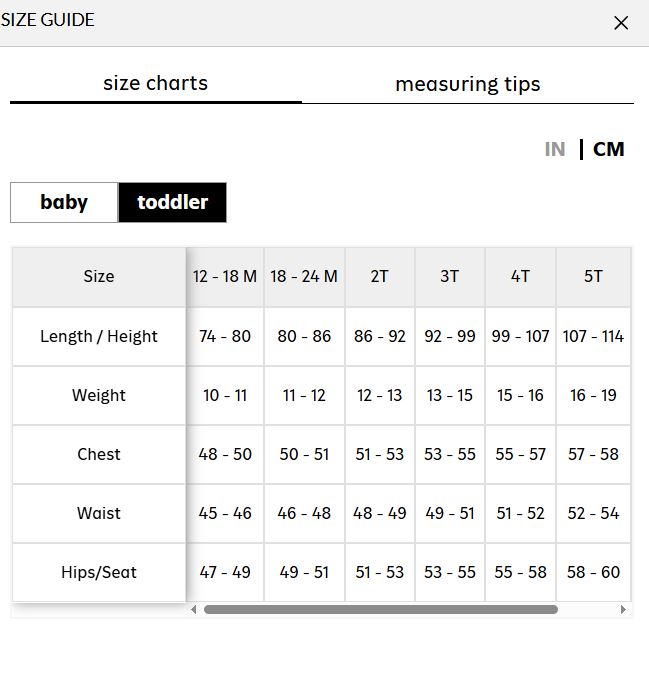This screenshot has width=649, height=687.
Task: Select the baby size chart
Action: point(64,202)
